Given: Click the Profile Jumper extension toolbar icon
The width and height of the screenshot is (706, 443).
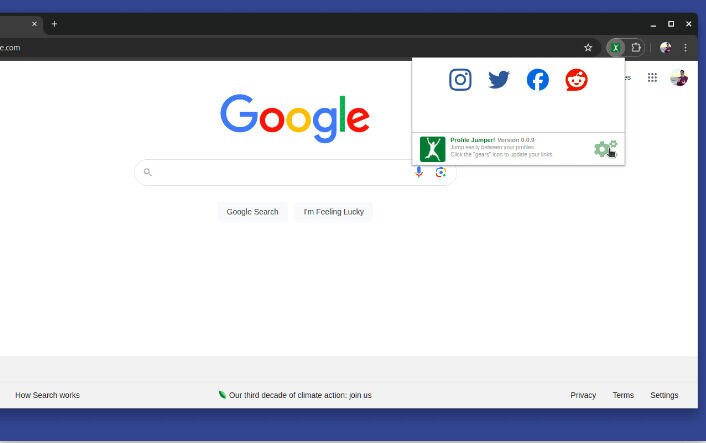Looking at the screenshot, I should [x=616, y=47].
